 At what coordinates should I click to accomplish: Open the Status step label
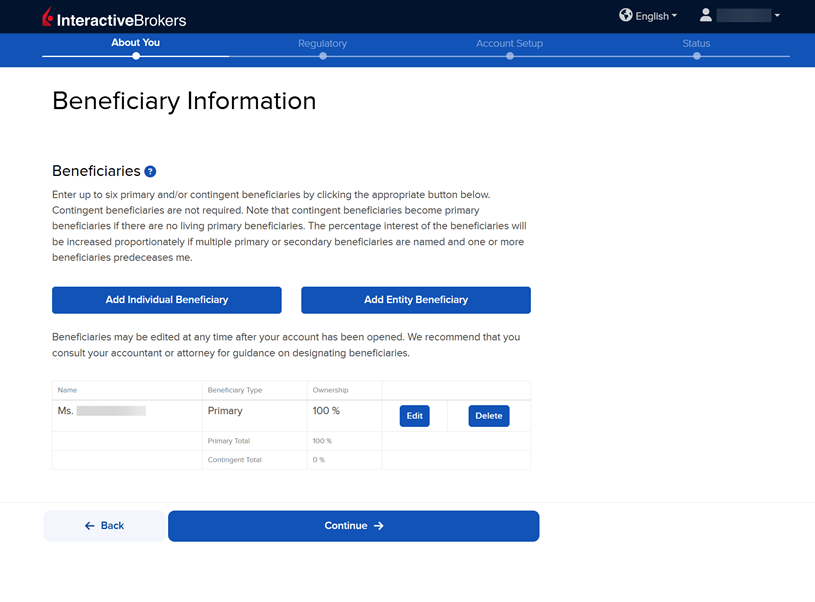[x=696, y=44]
